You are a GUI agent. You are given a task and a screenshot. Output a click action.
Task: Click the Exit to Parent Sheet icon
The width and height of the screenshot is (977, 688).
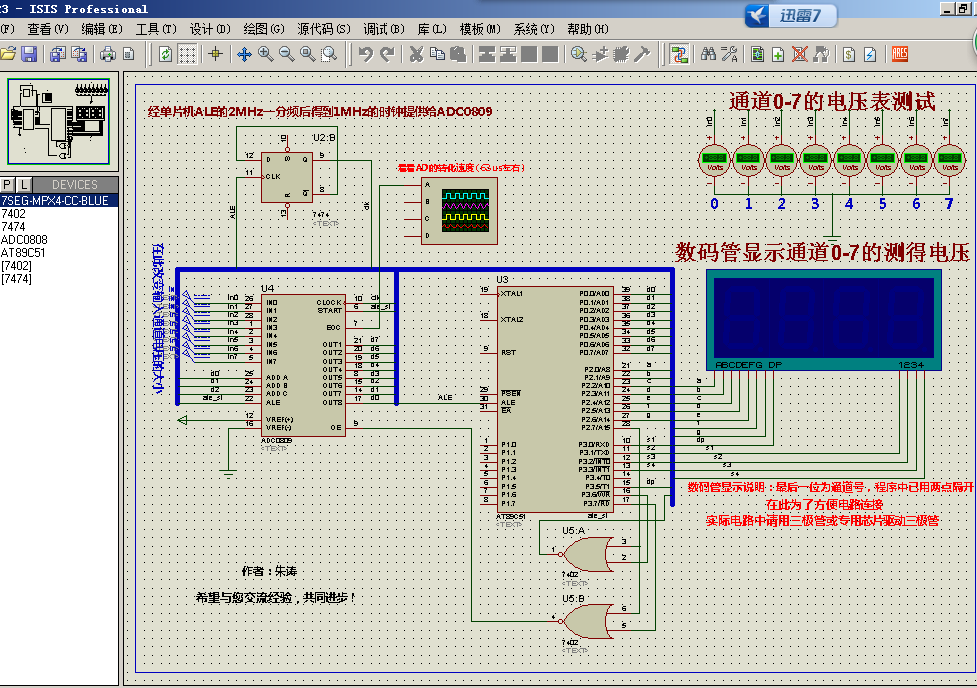[x=821, y=54]
